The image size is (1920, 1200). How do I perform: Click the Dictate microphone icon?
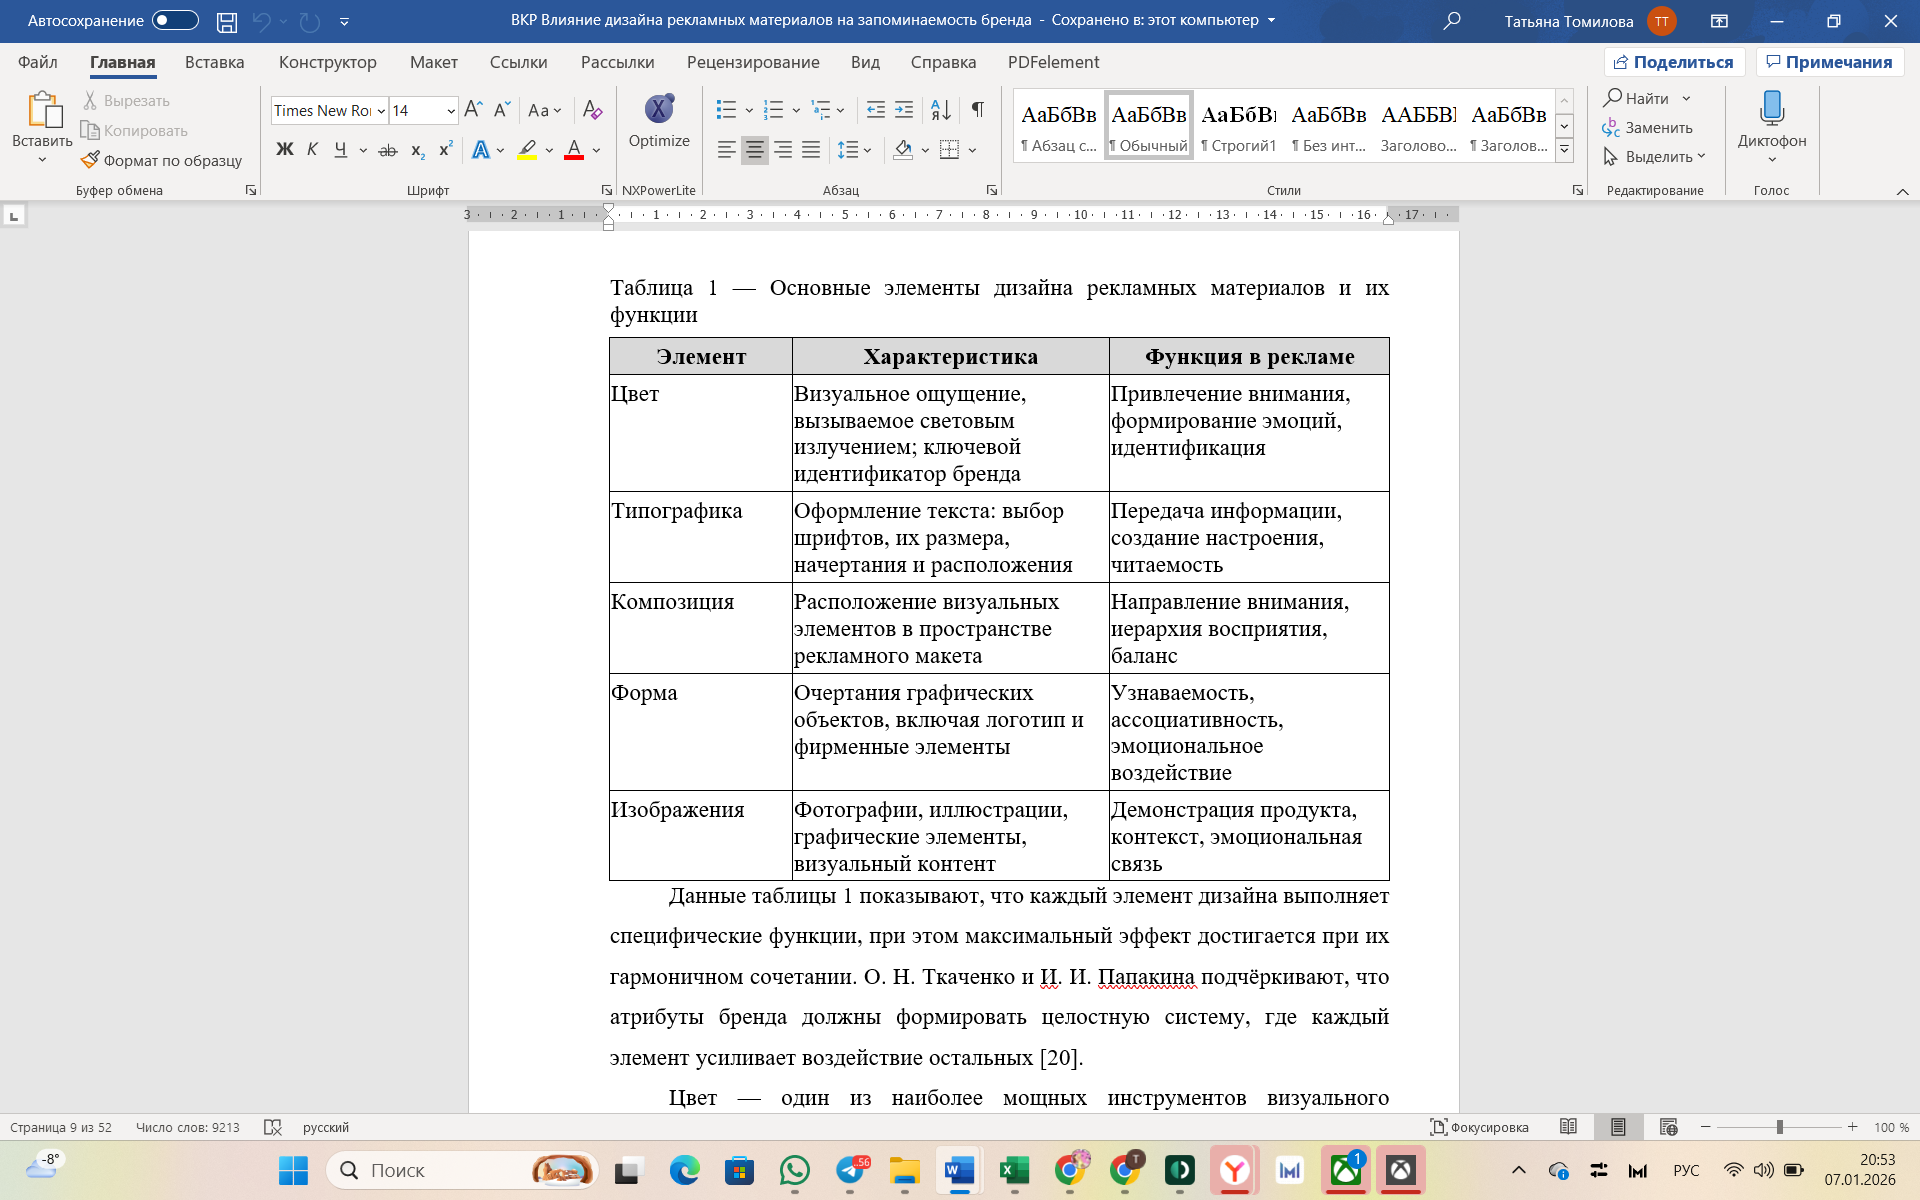coord(1771,108)
